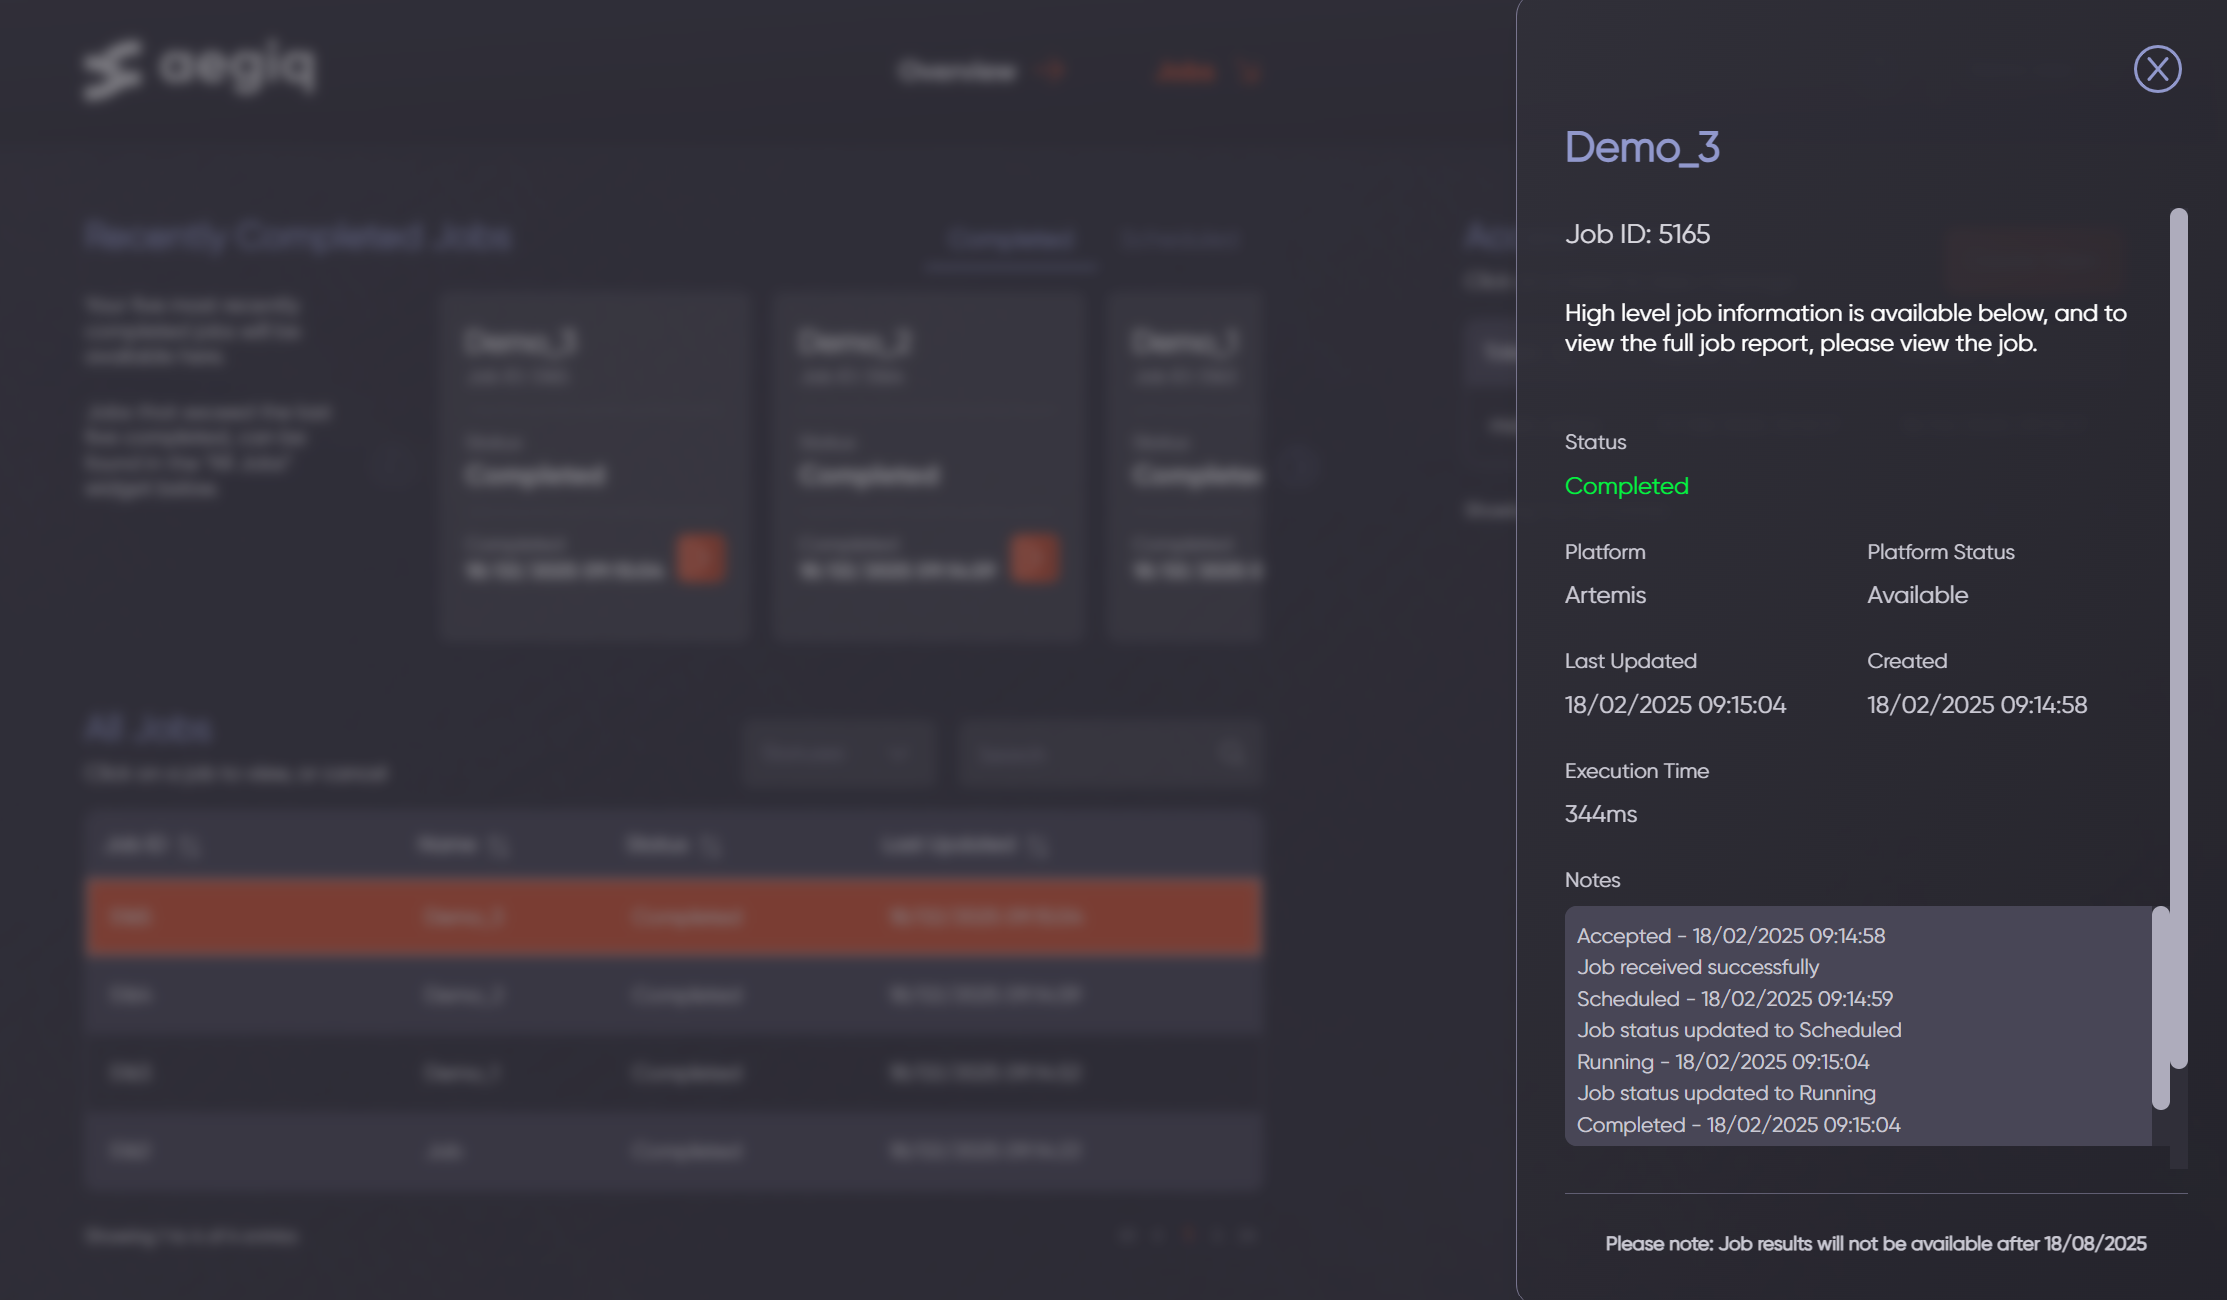Screen dimensions: 2227x1300
Task: Sort table by Job ID column icon
Action: click(190, 846)
